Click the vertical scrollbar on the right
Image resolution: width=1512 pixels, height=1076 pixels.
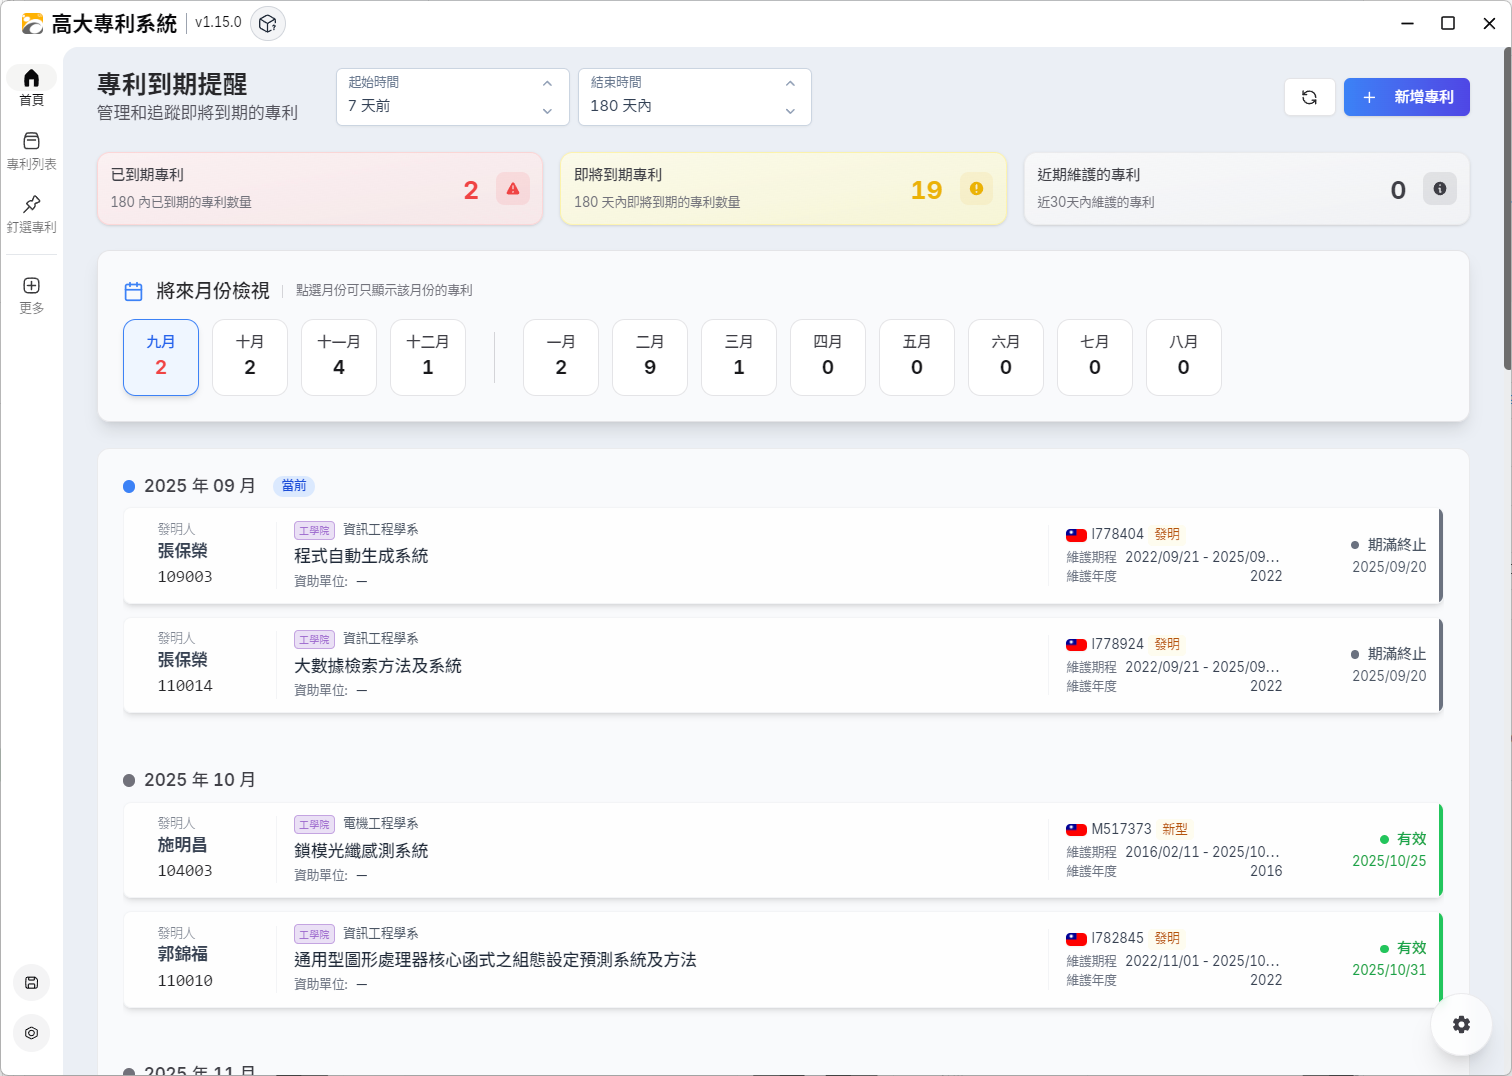(x=1506, y=210)
